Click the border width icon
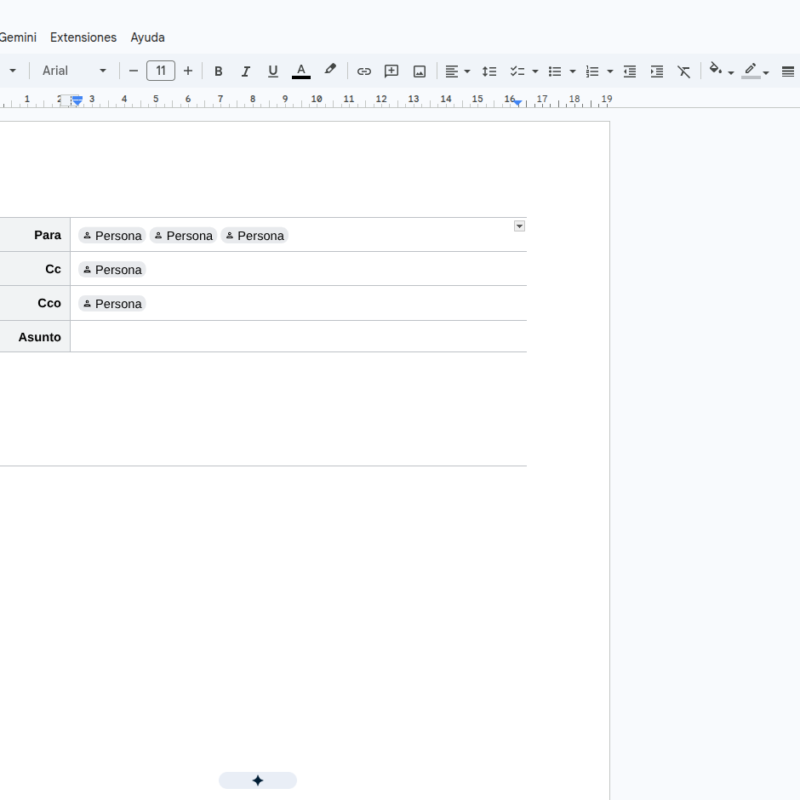Image resolution: width=800 pixels, height=800 pixels. pos(788,71)
